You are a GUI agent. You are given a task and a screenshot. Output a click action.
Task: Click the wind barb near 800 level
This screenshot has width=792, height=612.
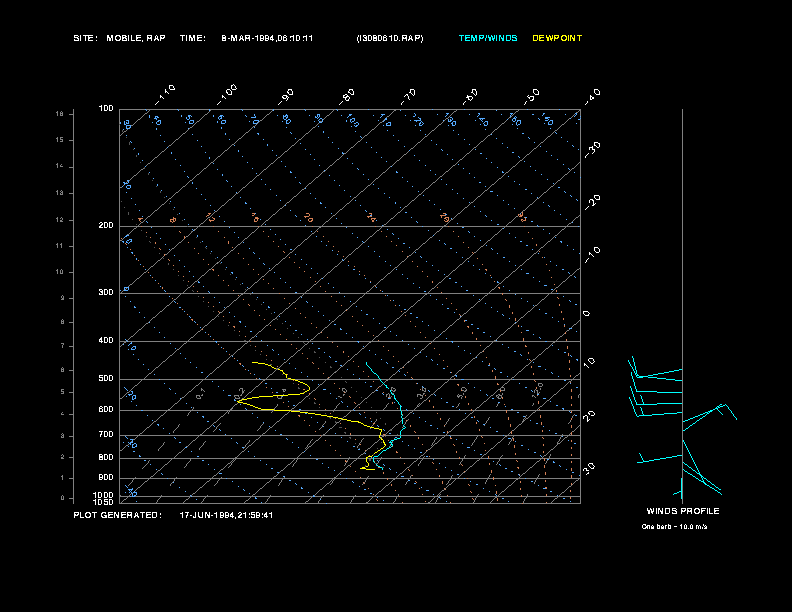tap(660, 458)
